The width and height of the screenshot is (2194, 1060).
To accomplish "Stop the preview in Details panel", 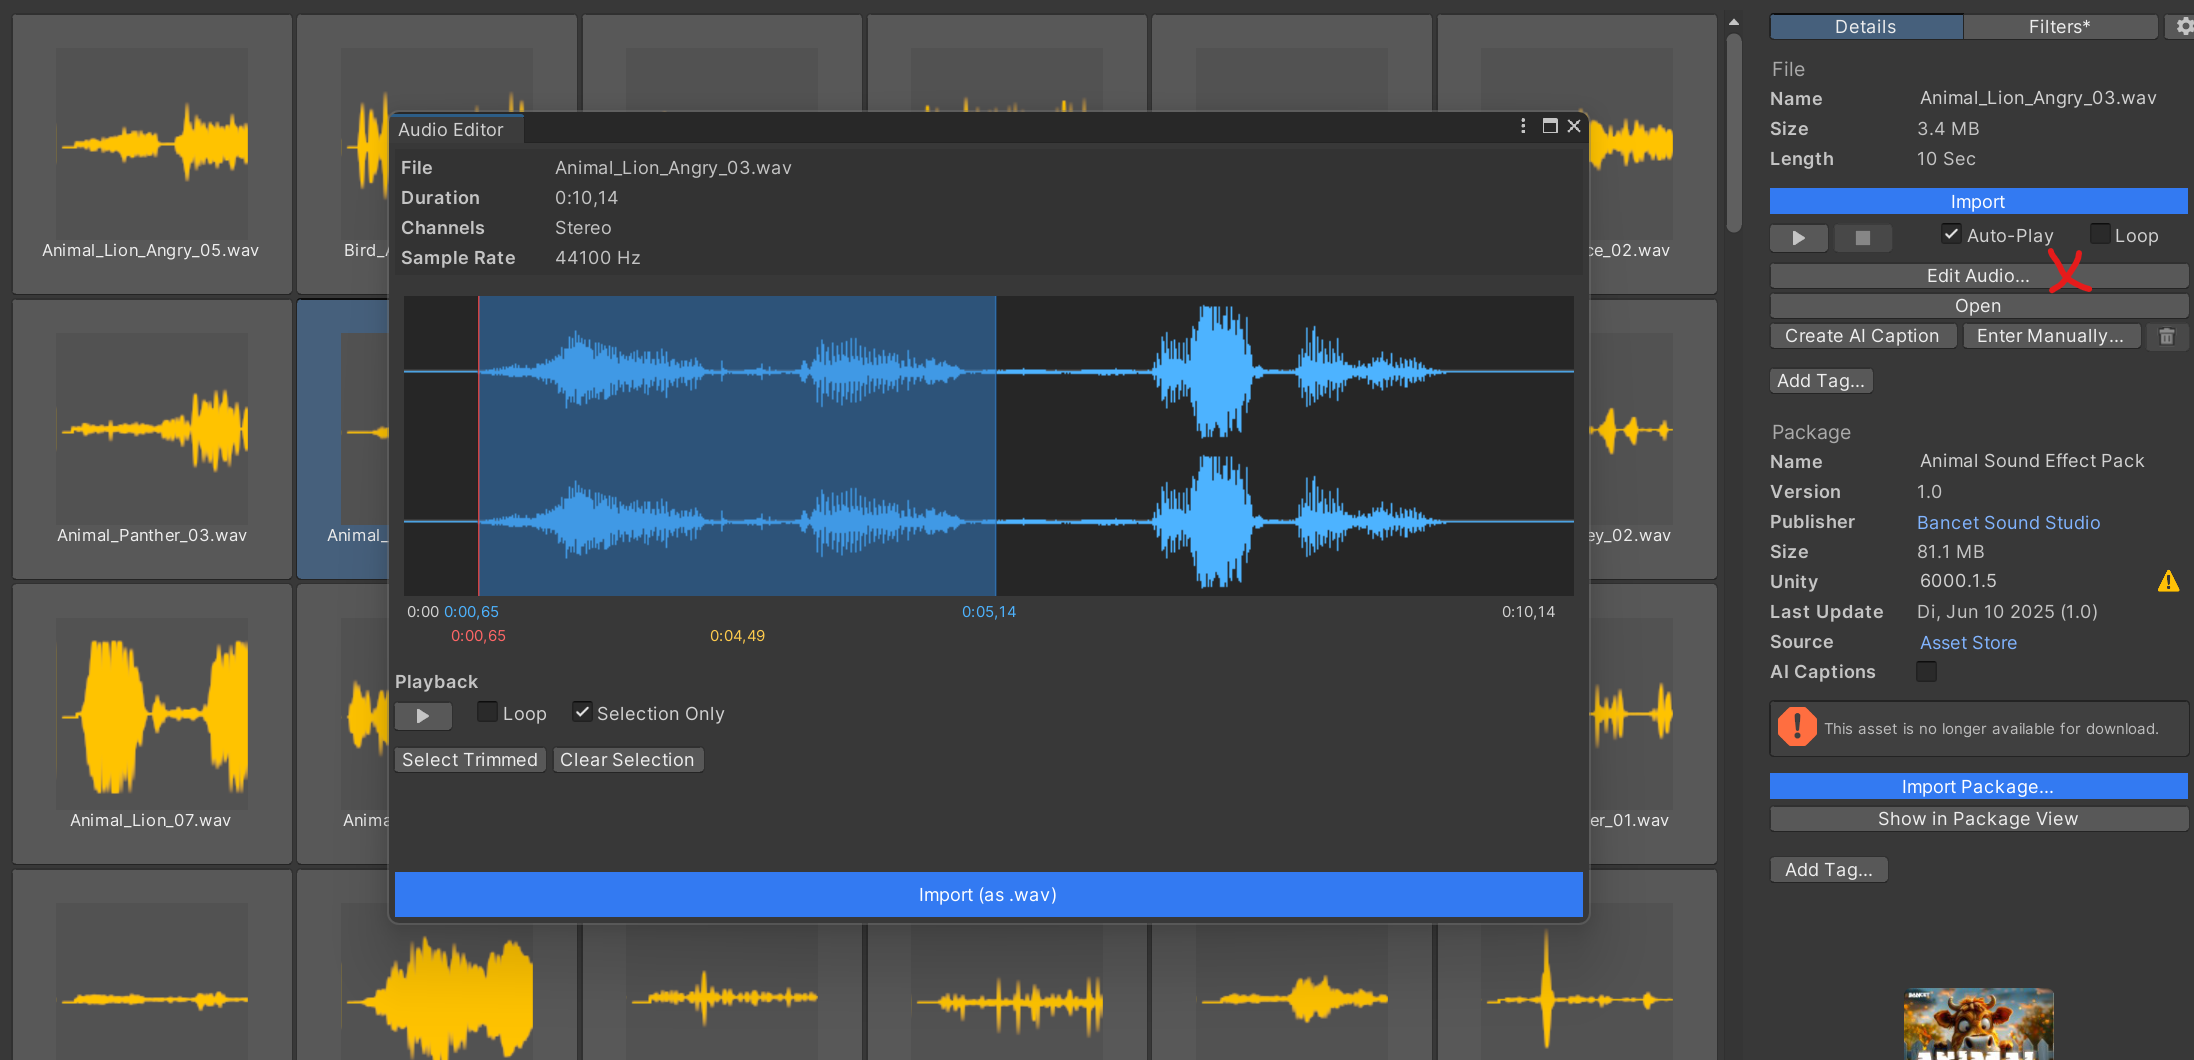I will [x=1862, y=238].
